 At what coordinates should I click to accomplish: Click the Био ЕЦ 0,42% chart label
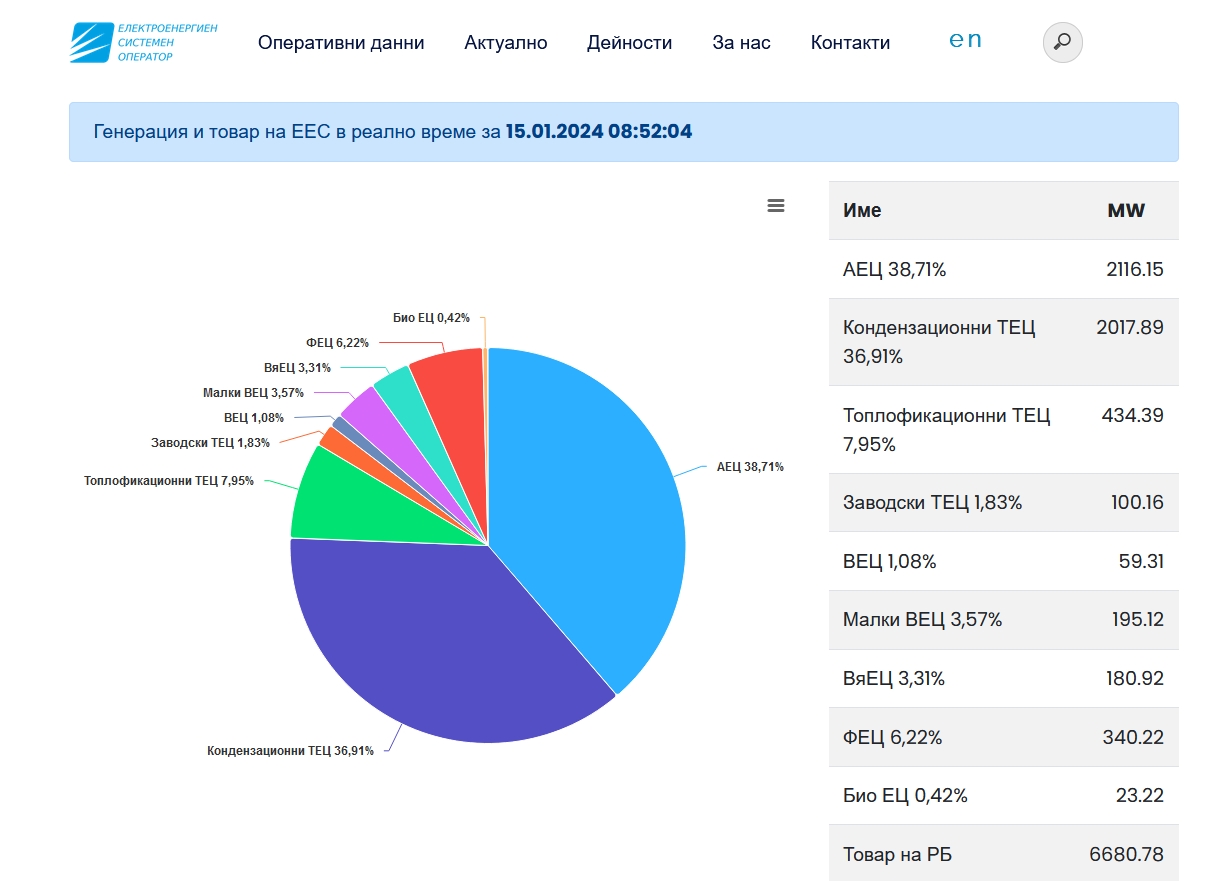tap(431, 318)
